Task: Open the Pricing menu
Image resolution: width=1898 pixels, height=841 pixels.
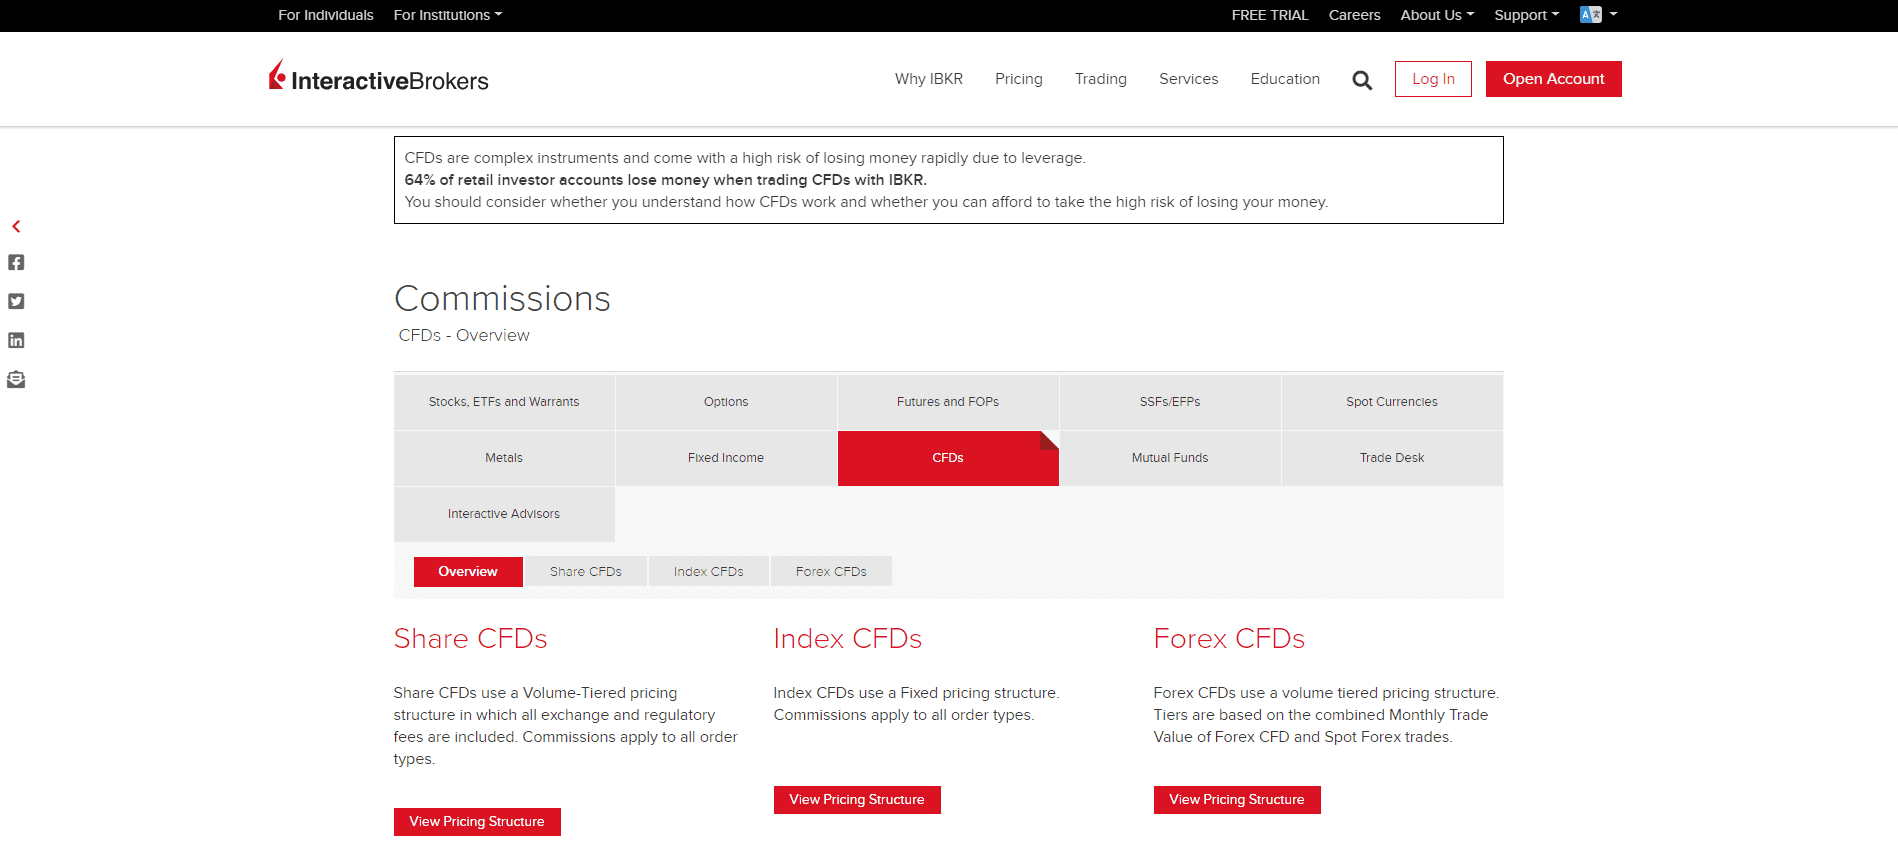Action: (x=1019, y=79)
